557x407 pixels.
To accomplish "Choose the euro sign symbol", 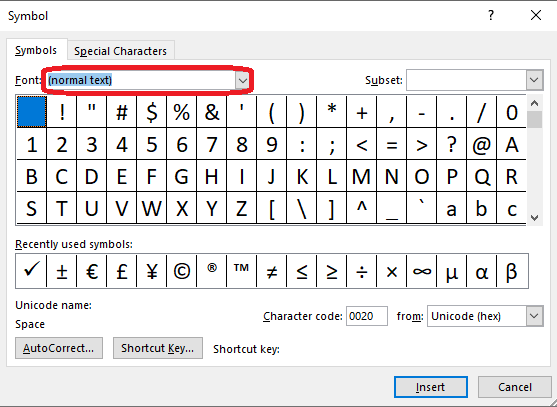I will [92, 271].
